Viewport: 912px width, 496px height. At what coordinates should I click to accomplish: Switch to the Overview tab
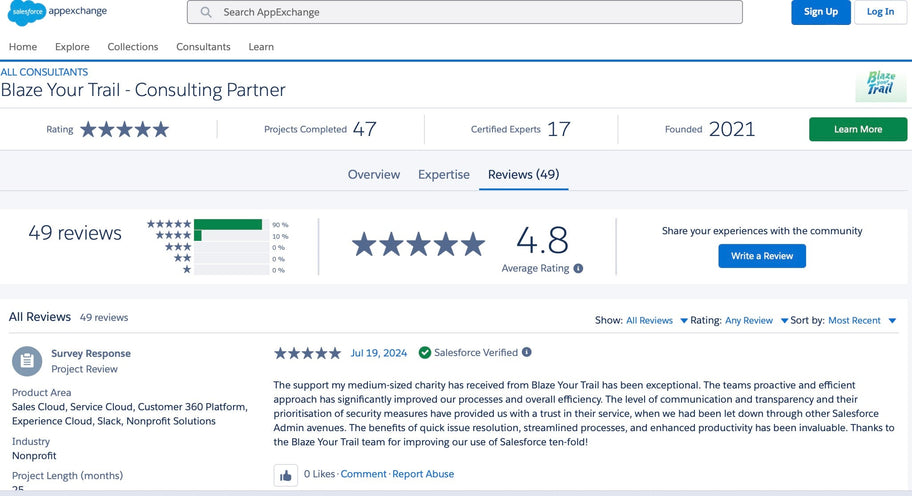point(373,174)
